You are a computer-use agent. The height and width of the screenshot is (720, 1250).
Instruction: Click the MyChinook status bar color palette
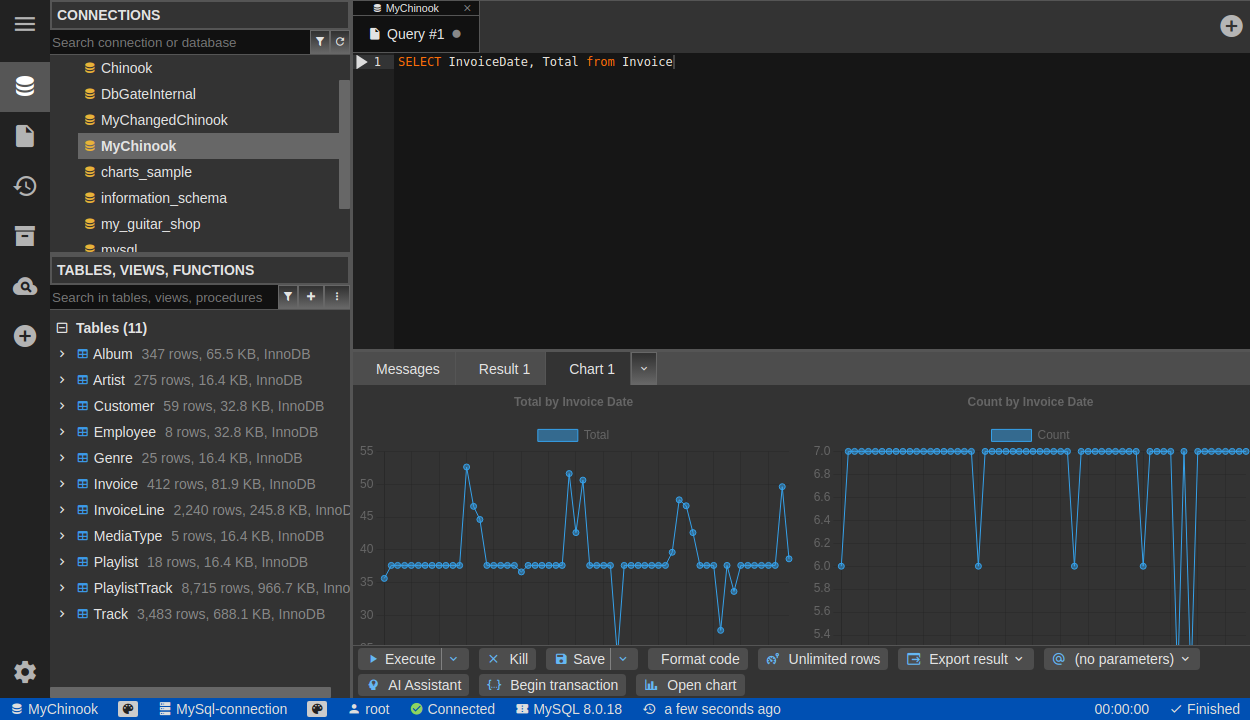128,709
